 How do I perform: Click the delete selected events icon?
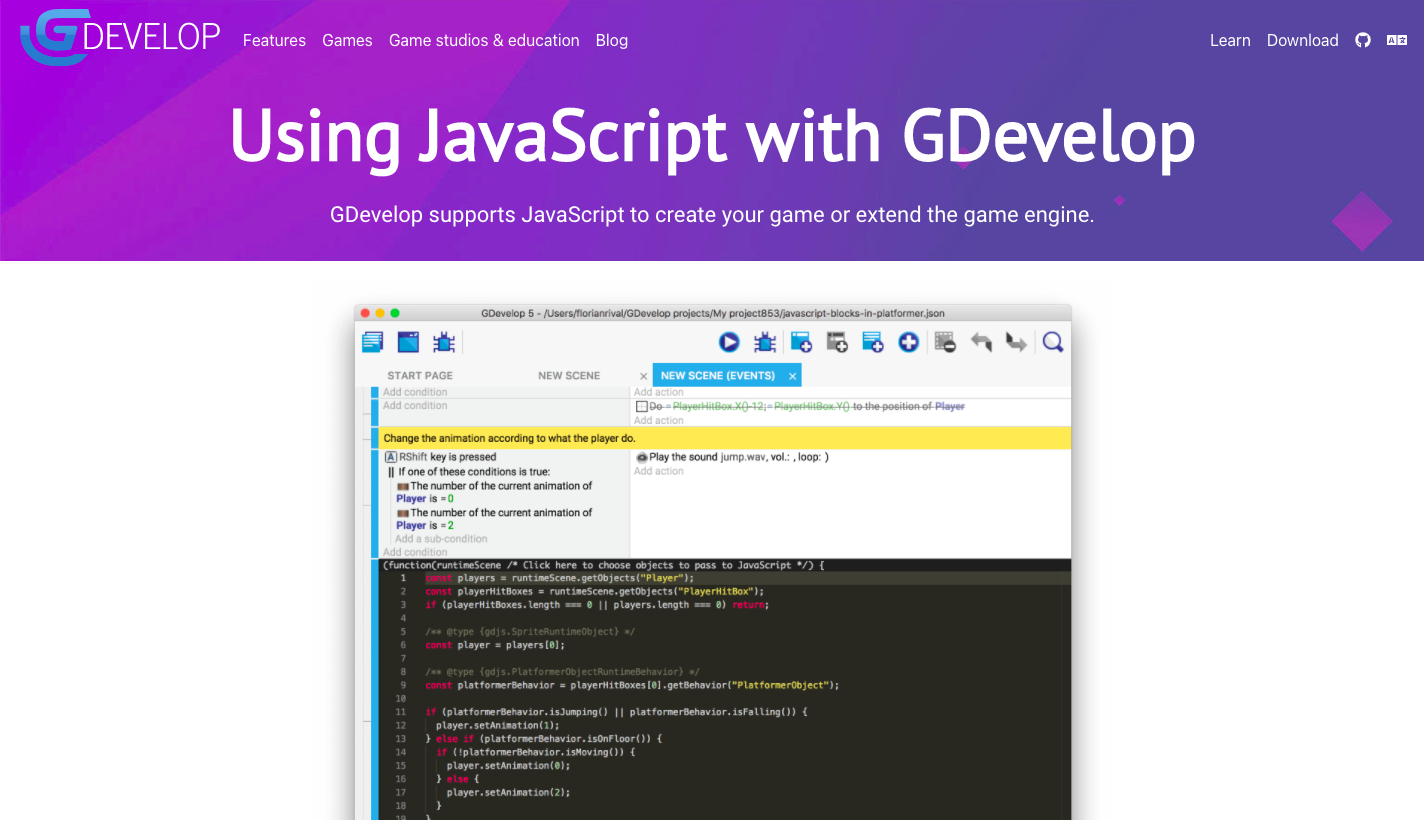tap(945, 342)
